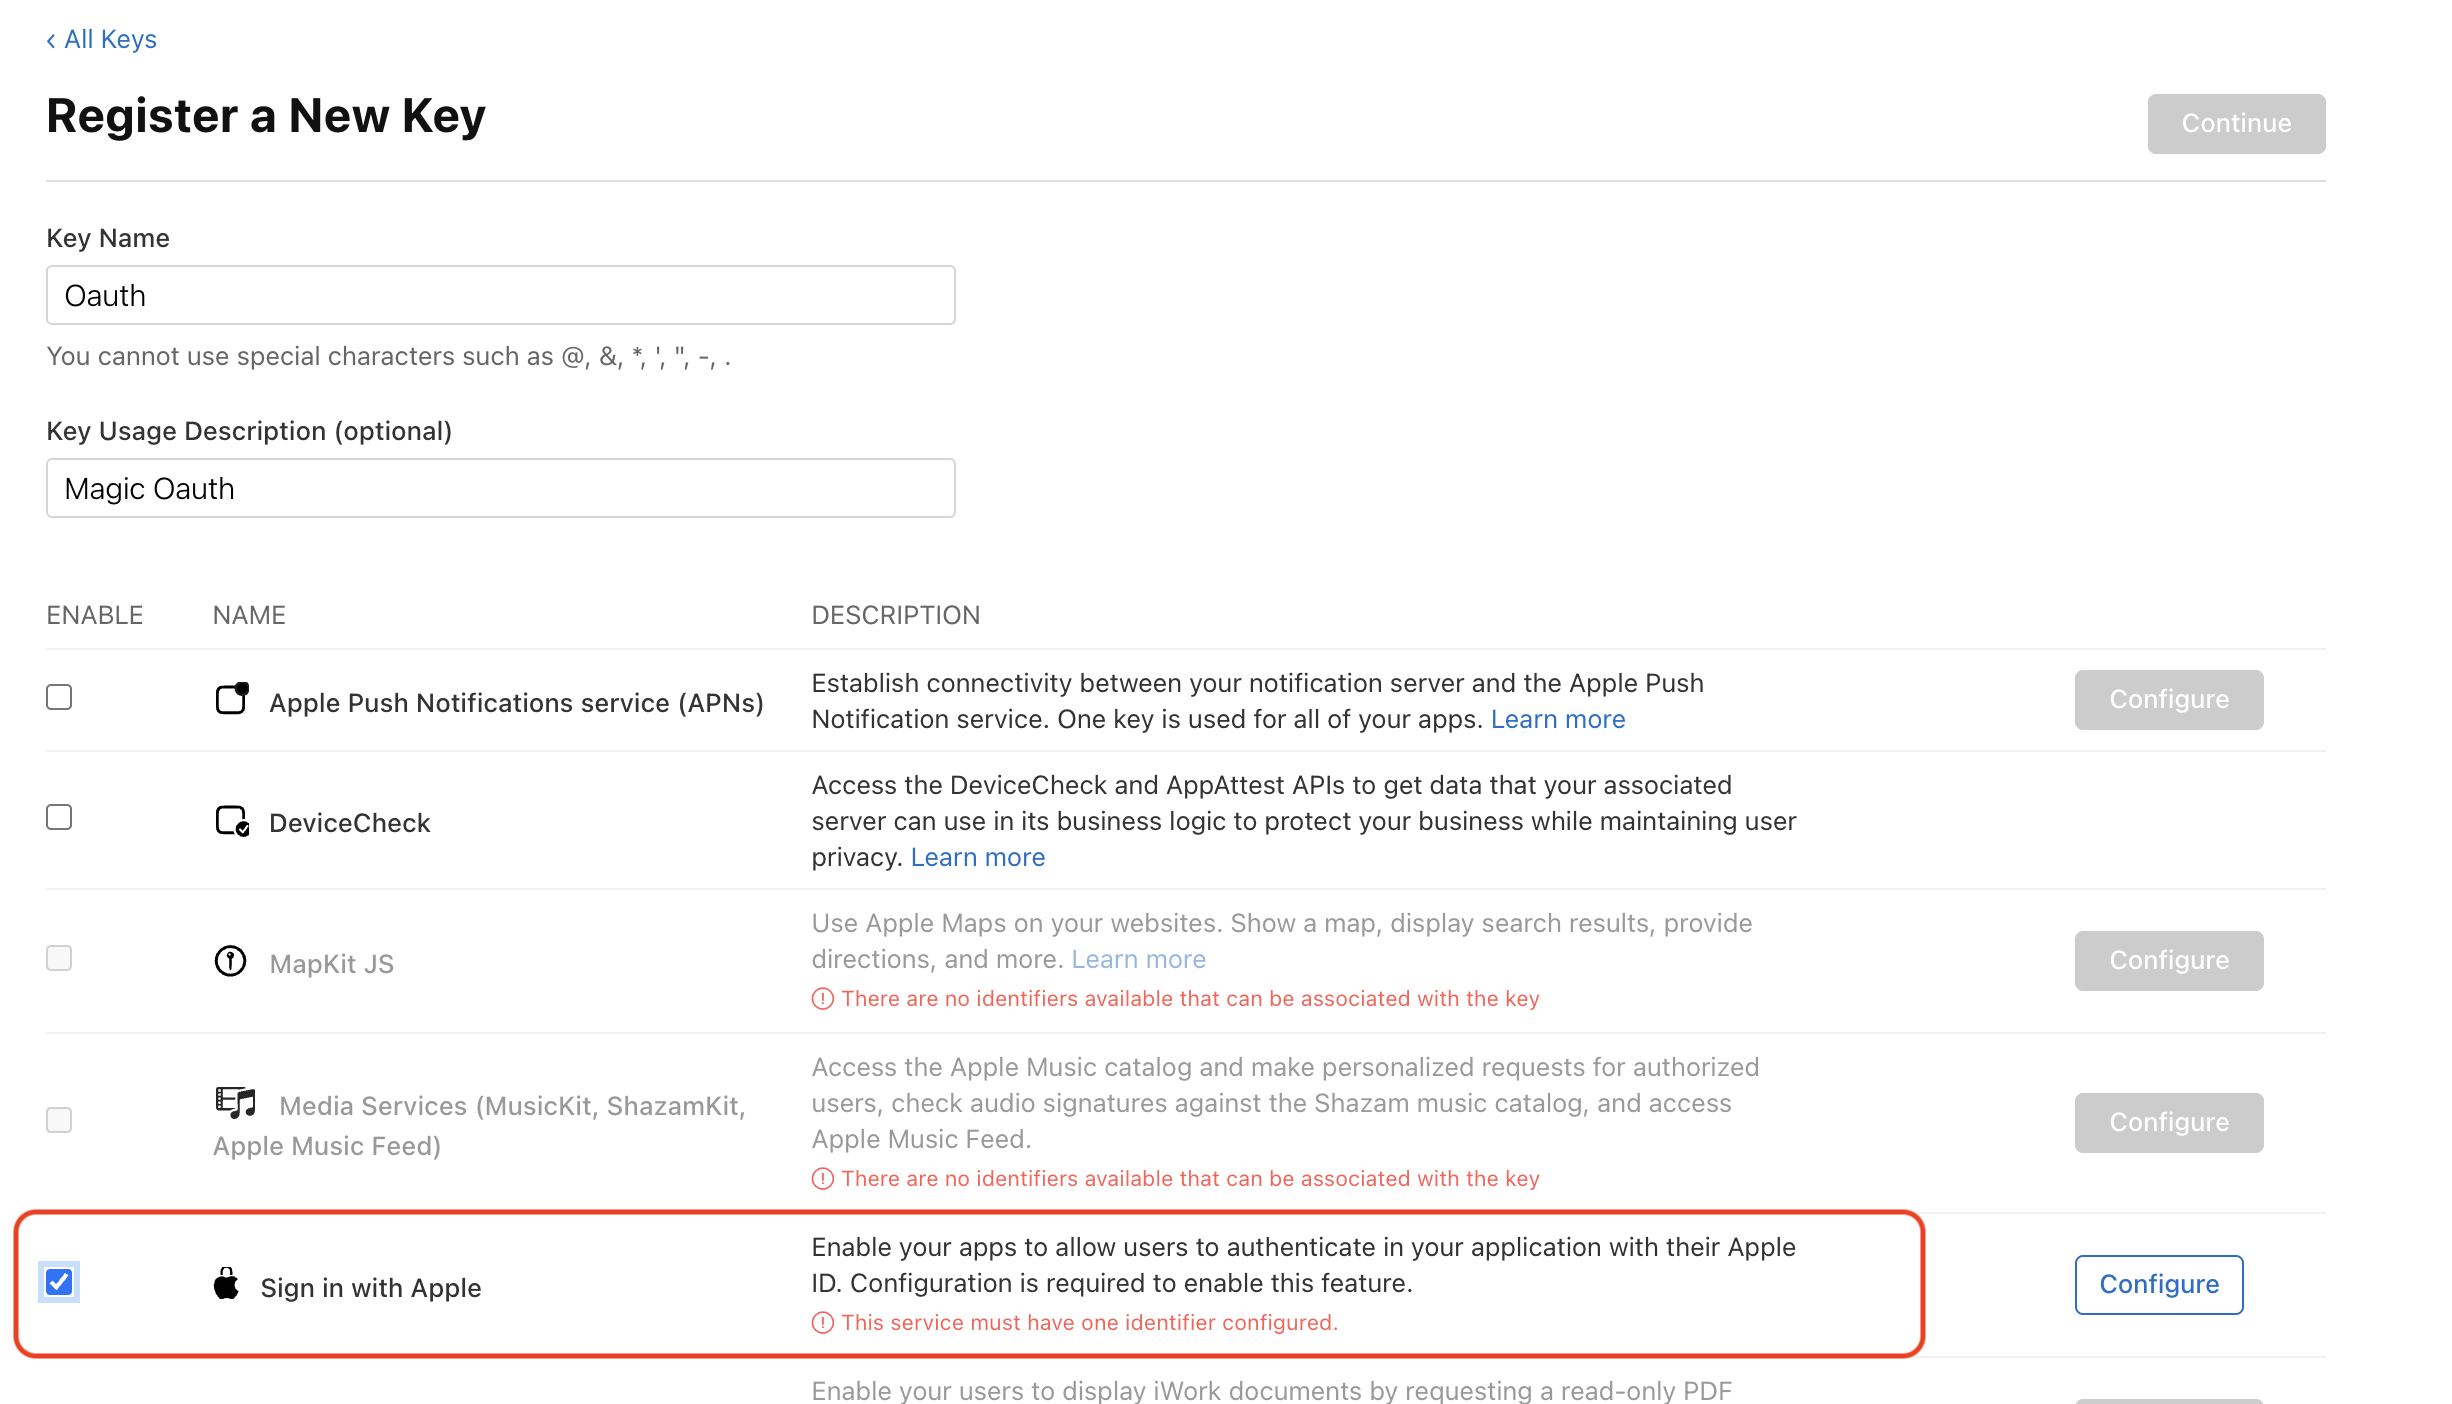2452x1404 pixels.
Task: Enable the Apple Push Notifications service checkbox
Action: [59, 697]
